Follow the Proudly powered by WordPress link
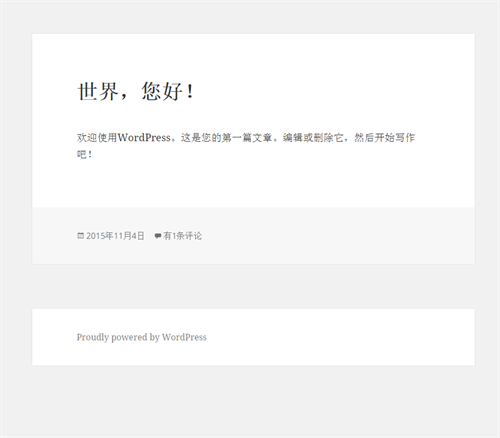The width and height of the screenshot is (500, 438). pyautogui.click(x=142, y=337)
